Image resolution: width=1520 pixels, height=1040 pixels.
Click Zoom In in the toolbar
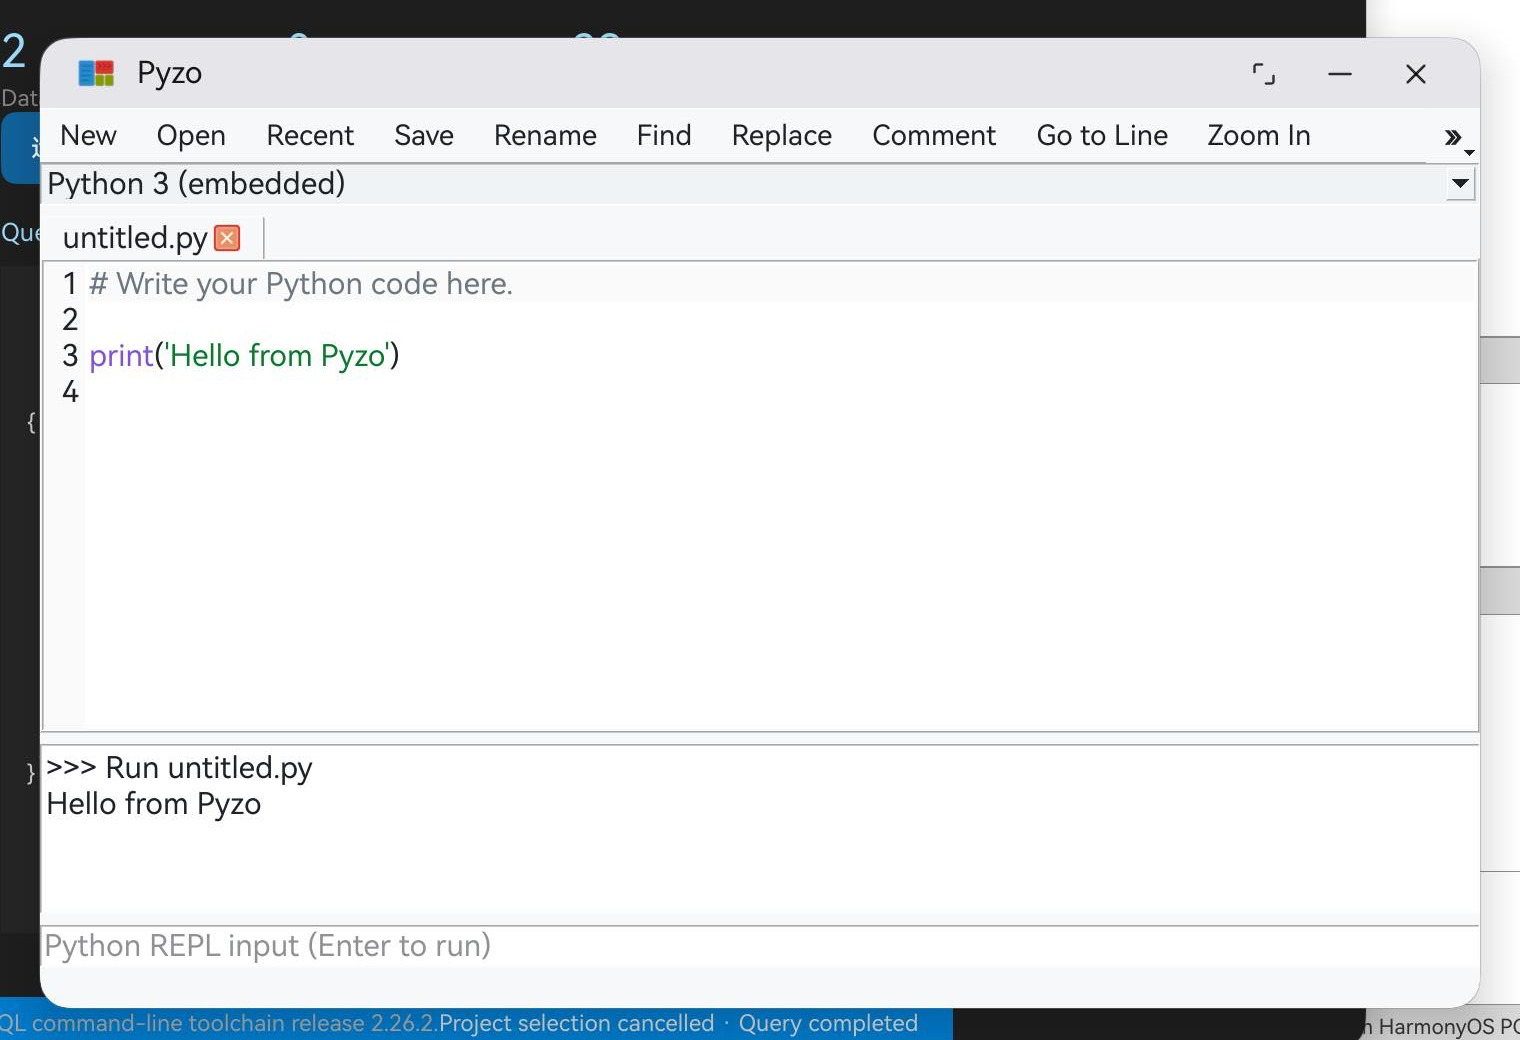coord(1259,135)
